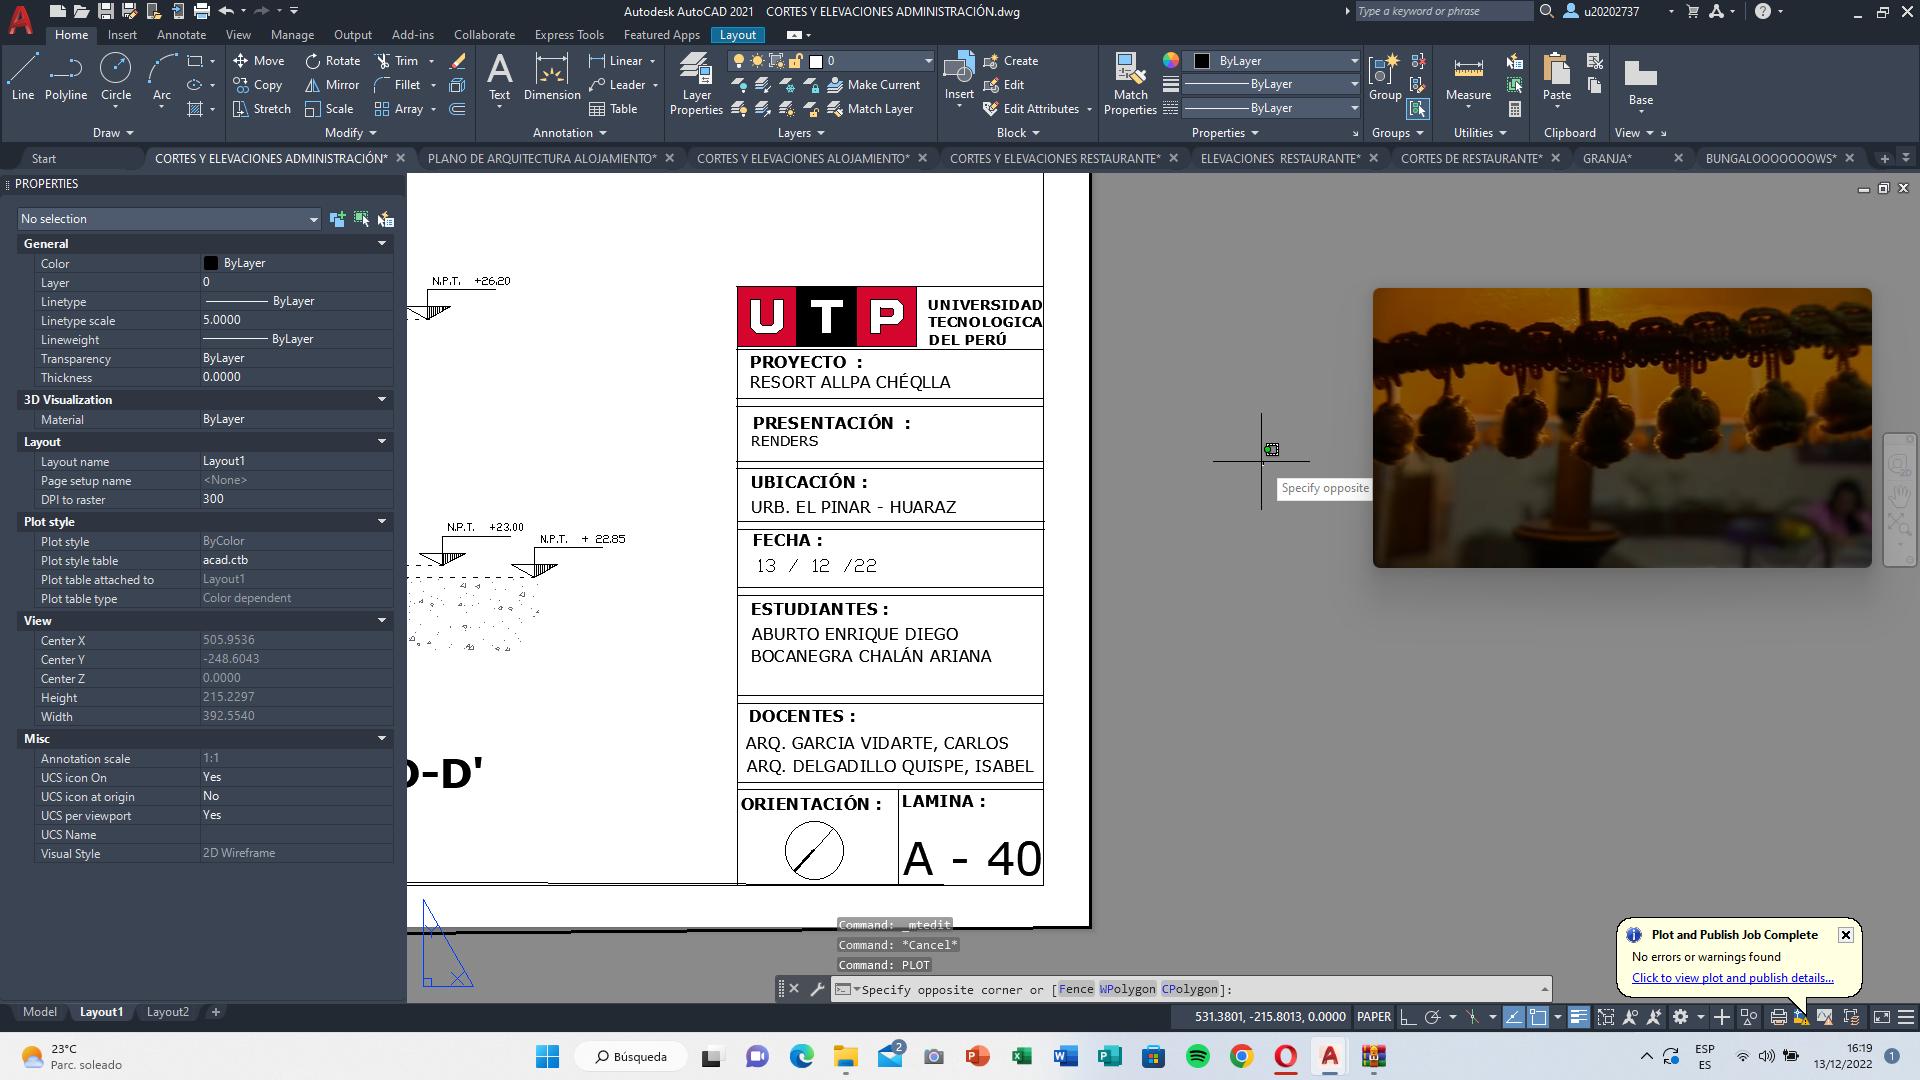Screen dimensions: 1920x1080
Task: Toggle ortho mode in status bar
Action: pyautogui.click(x=1408, y=1017)
